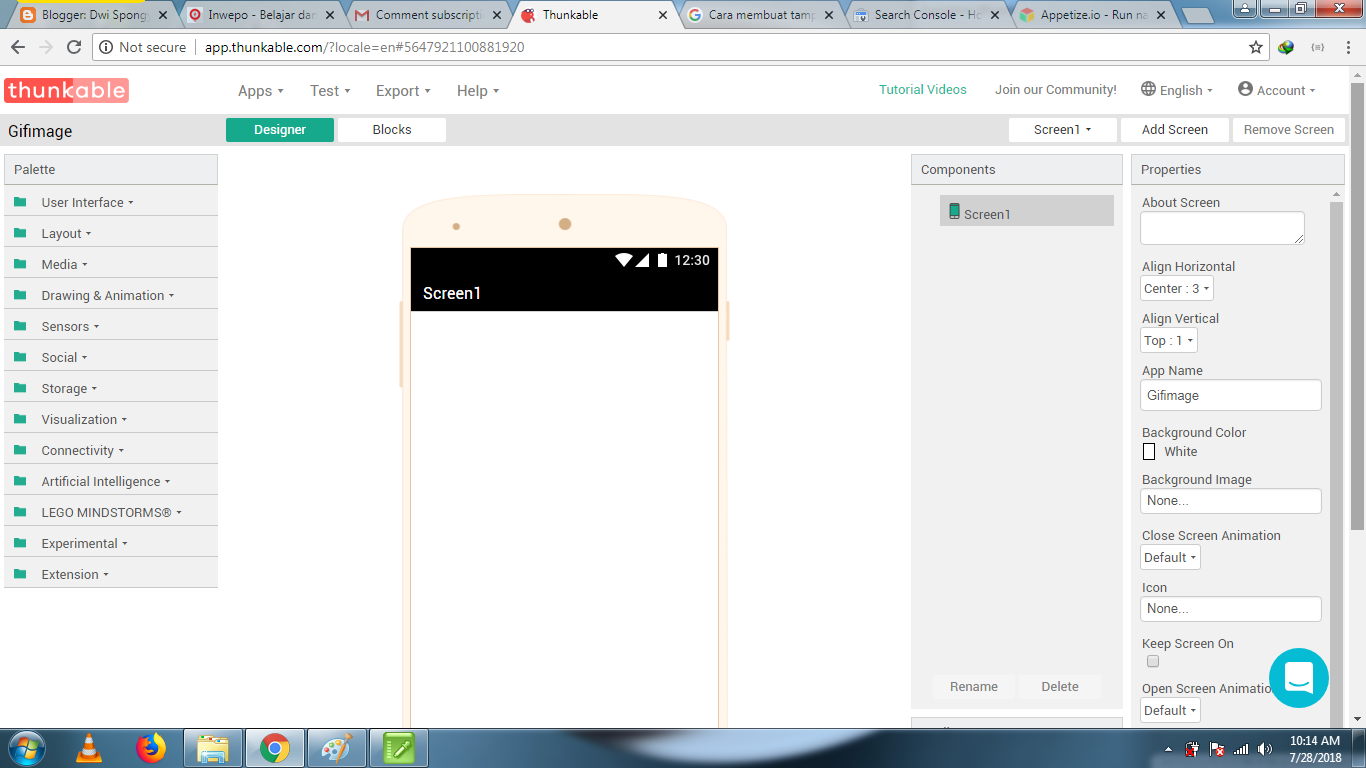The width and height of the screenshot is (1366, 768).
Task: Launch VLC from the taskbar
Action: click(89, 748)
